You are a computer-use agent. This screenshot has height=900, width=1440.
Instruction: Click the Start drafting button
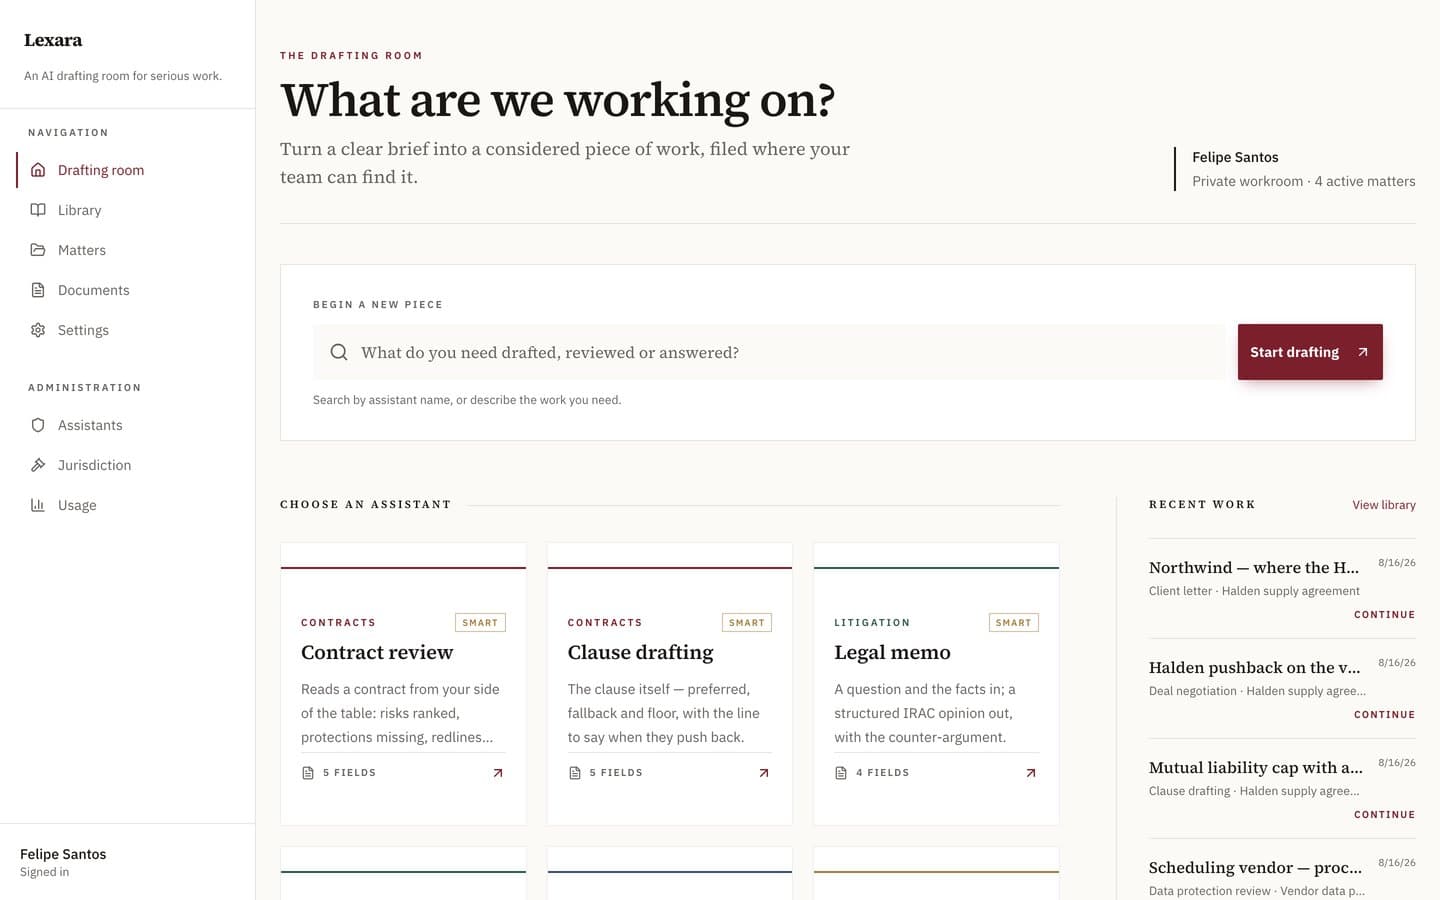coord(1310,352)
